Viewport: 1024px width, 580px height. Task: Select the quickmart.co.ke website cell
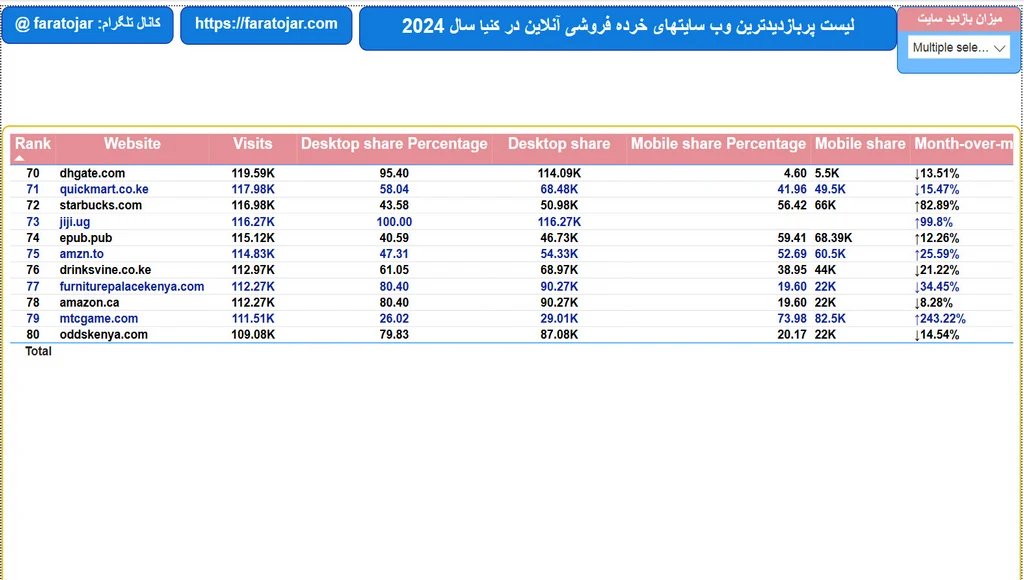click(104, 189)
